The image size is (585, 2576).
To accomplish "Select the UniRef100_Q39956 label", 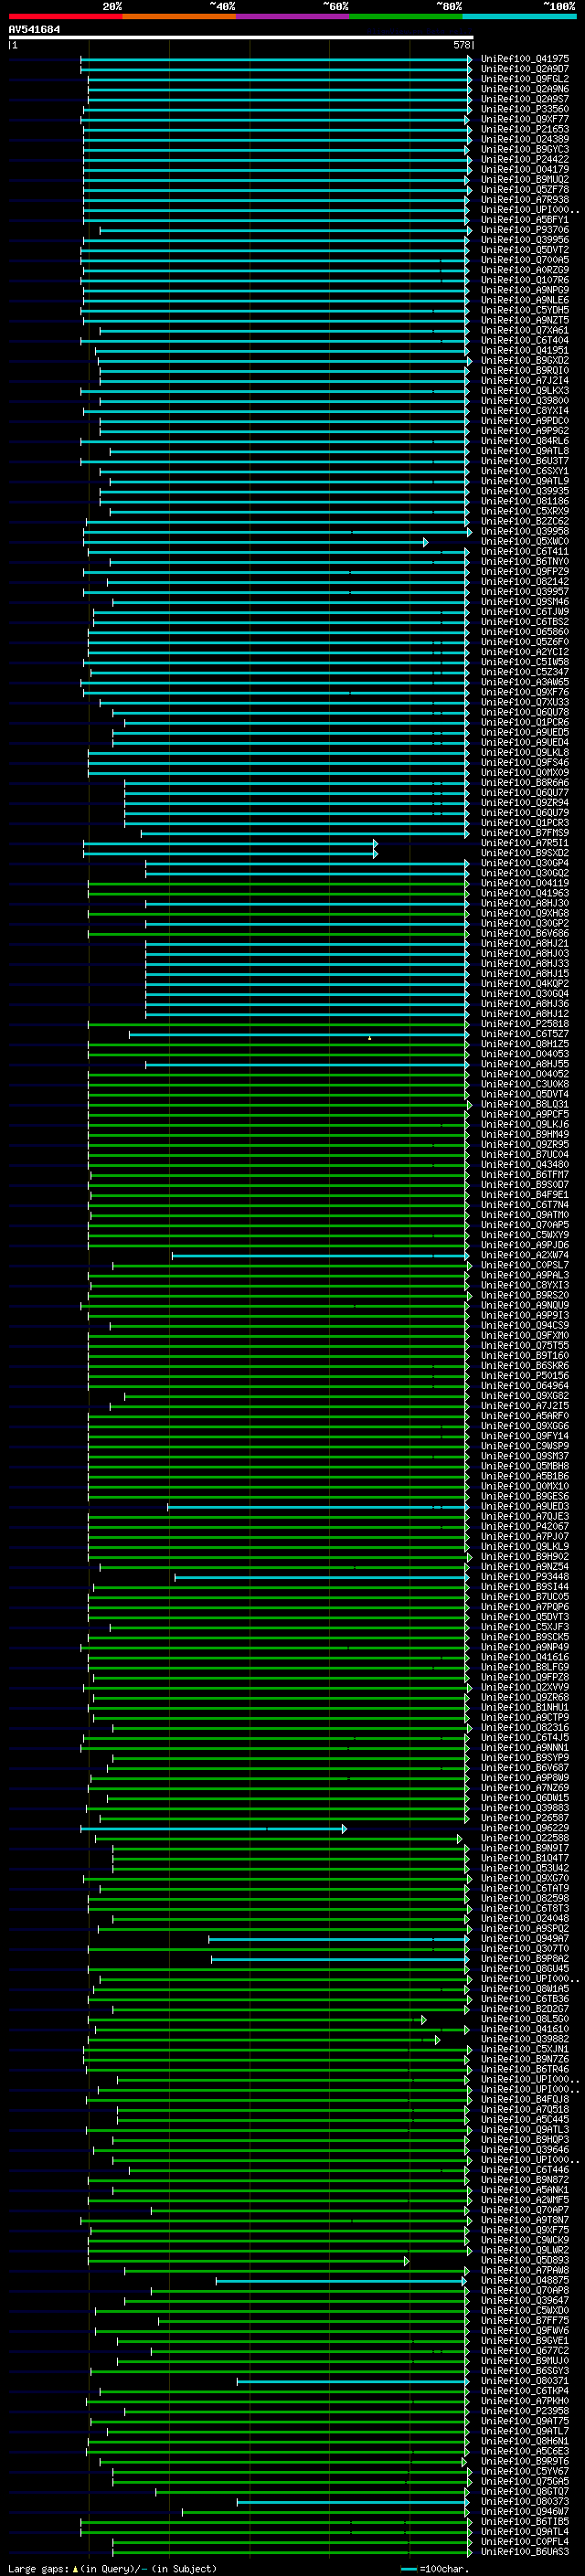I will click(525, 240).
